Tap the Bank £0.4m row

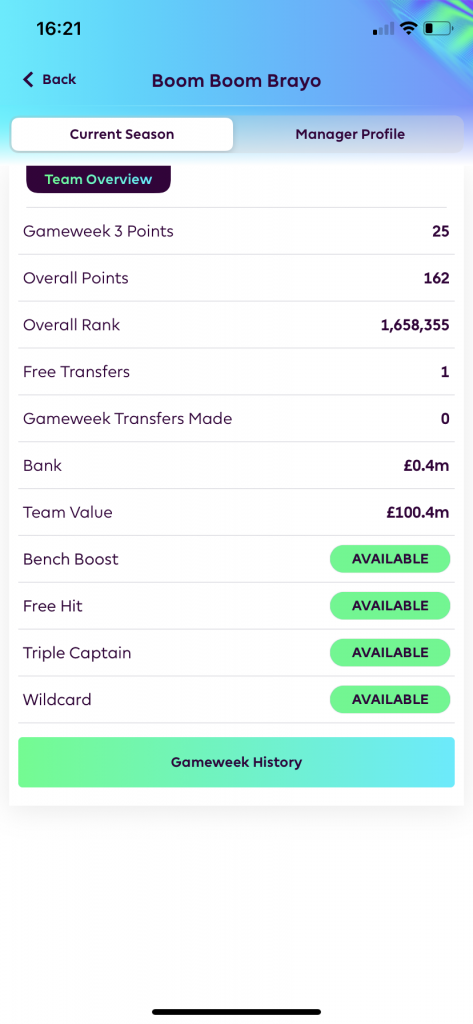click(236, 466)
